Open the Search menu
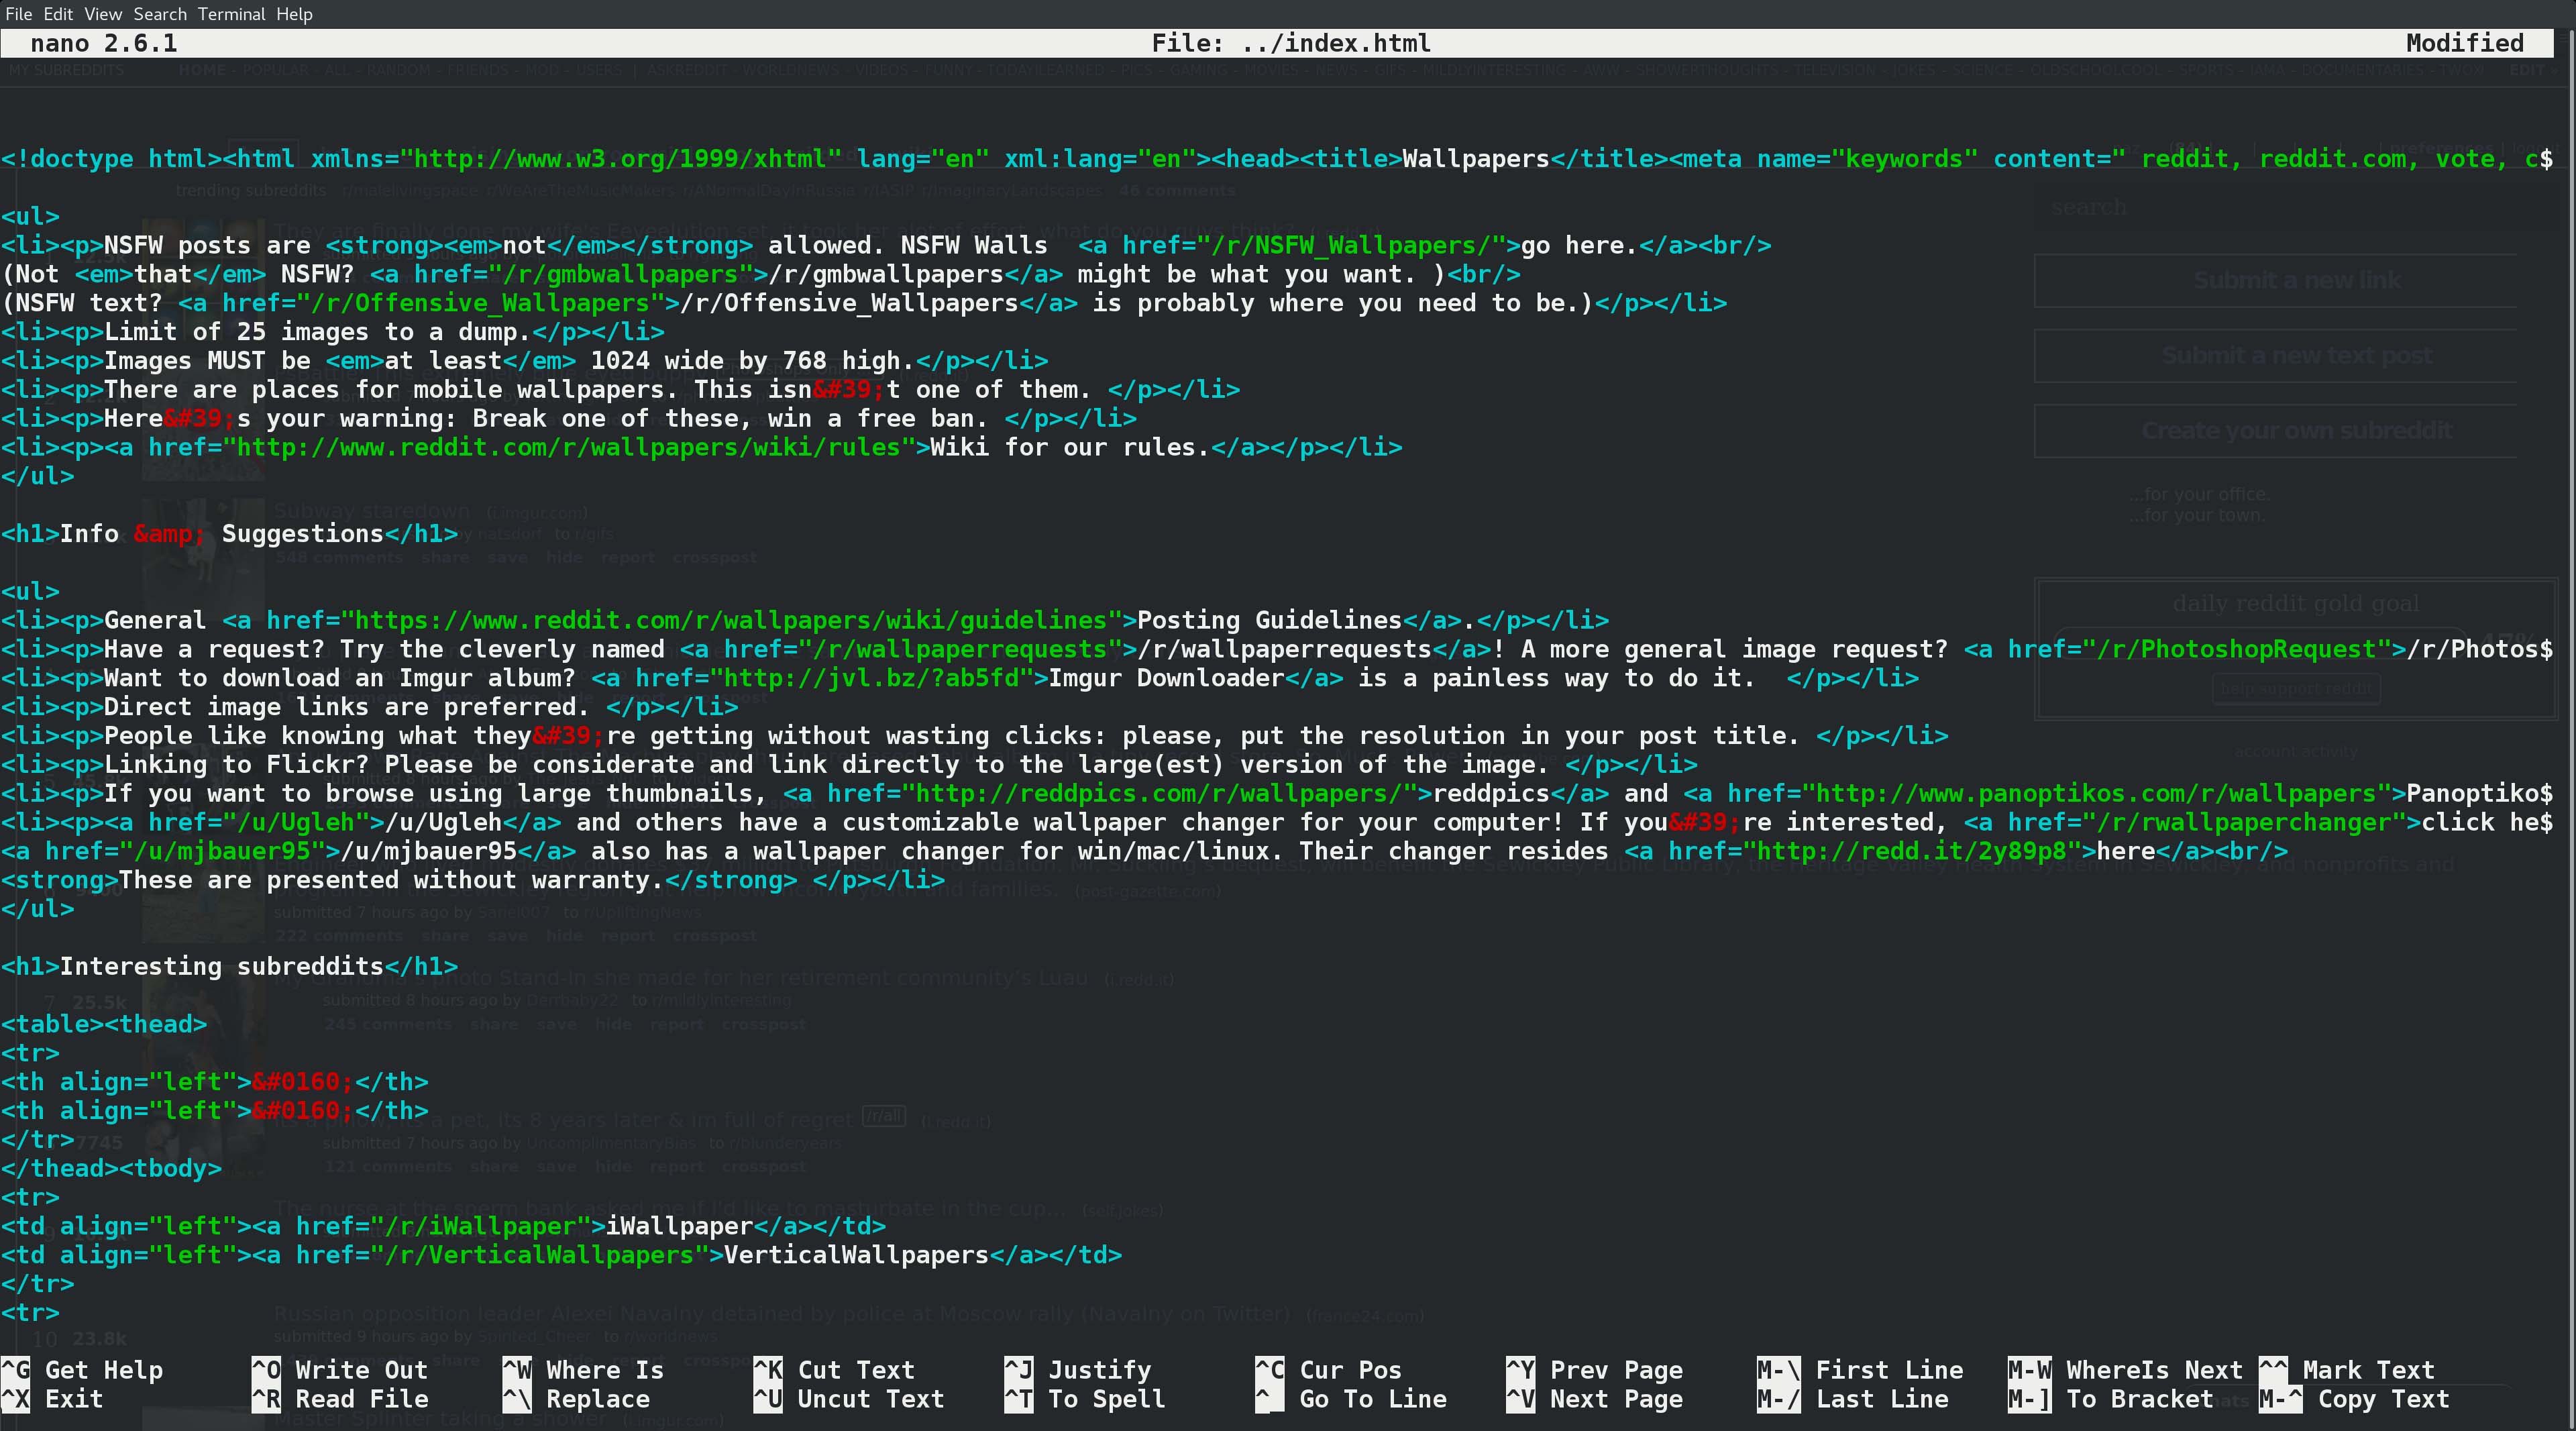The height and width of the screenshot is (1431, 2576). point(160,14)
